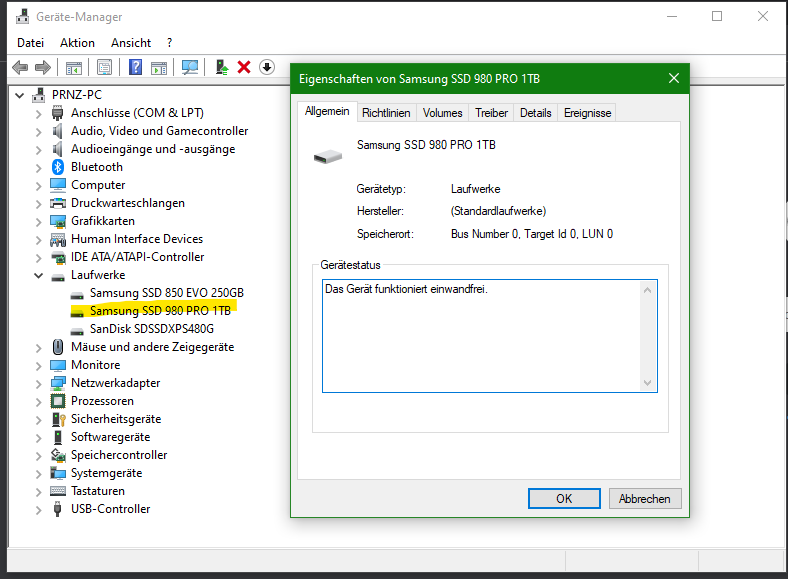Click the Abbrechen button
The image size is (788, 579).
click(645, 499)
